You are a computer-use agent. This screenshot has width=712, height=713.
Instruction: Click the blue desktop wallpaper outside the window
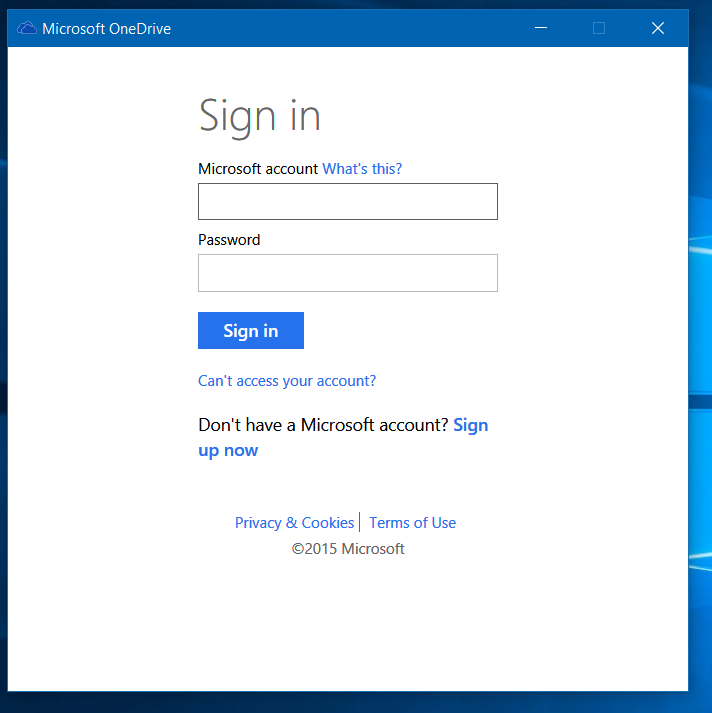pos(700,300)
